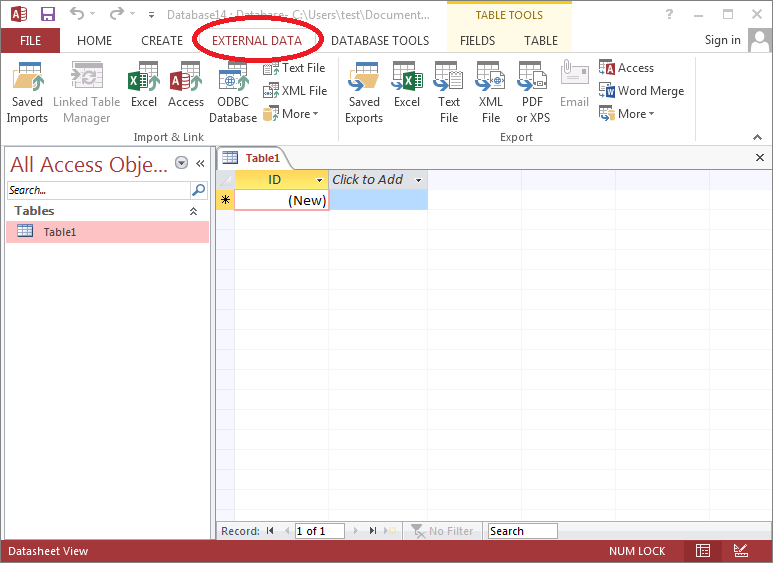The image size is (773, 563).
Task: Collapse the ribbon
Action: click(757, 138)
